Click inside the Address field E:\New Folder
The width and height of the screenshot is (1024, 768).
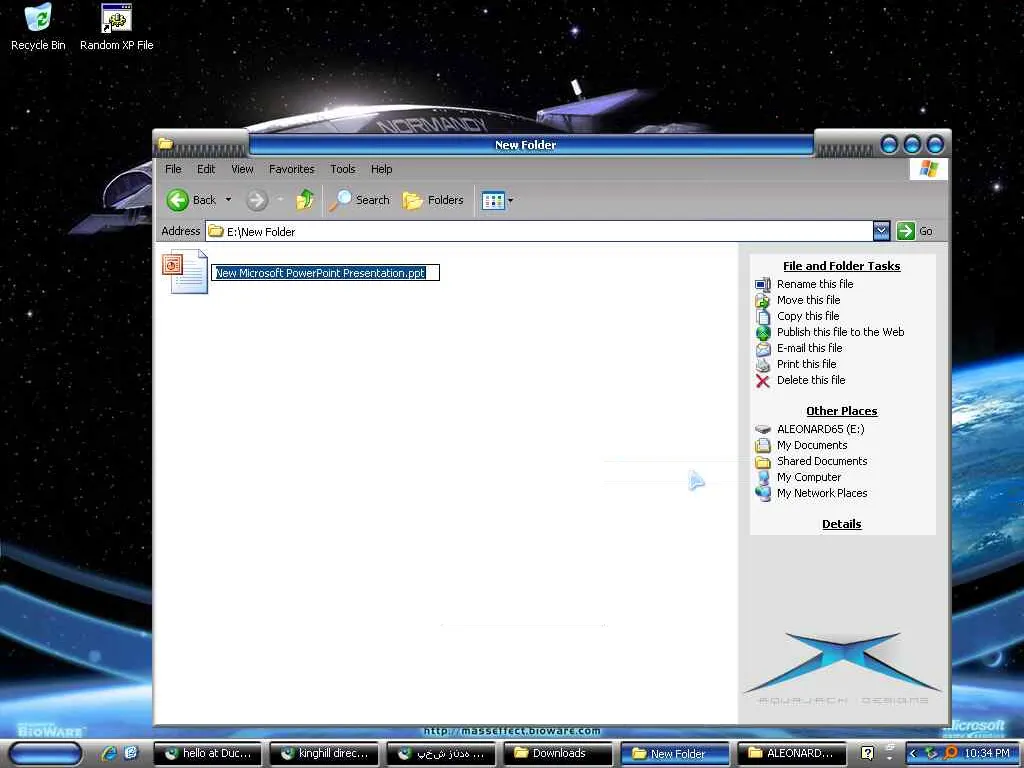click(539, 231)
